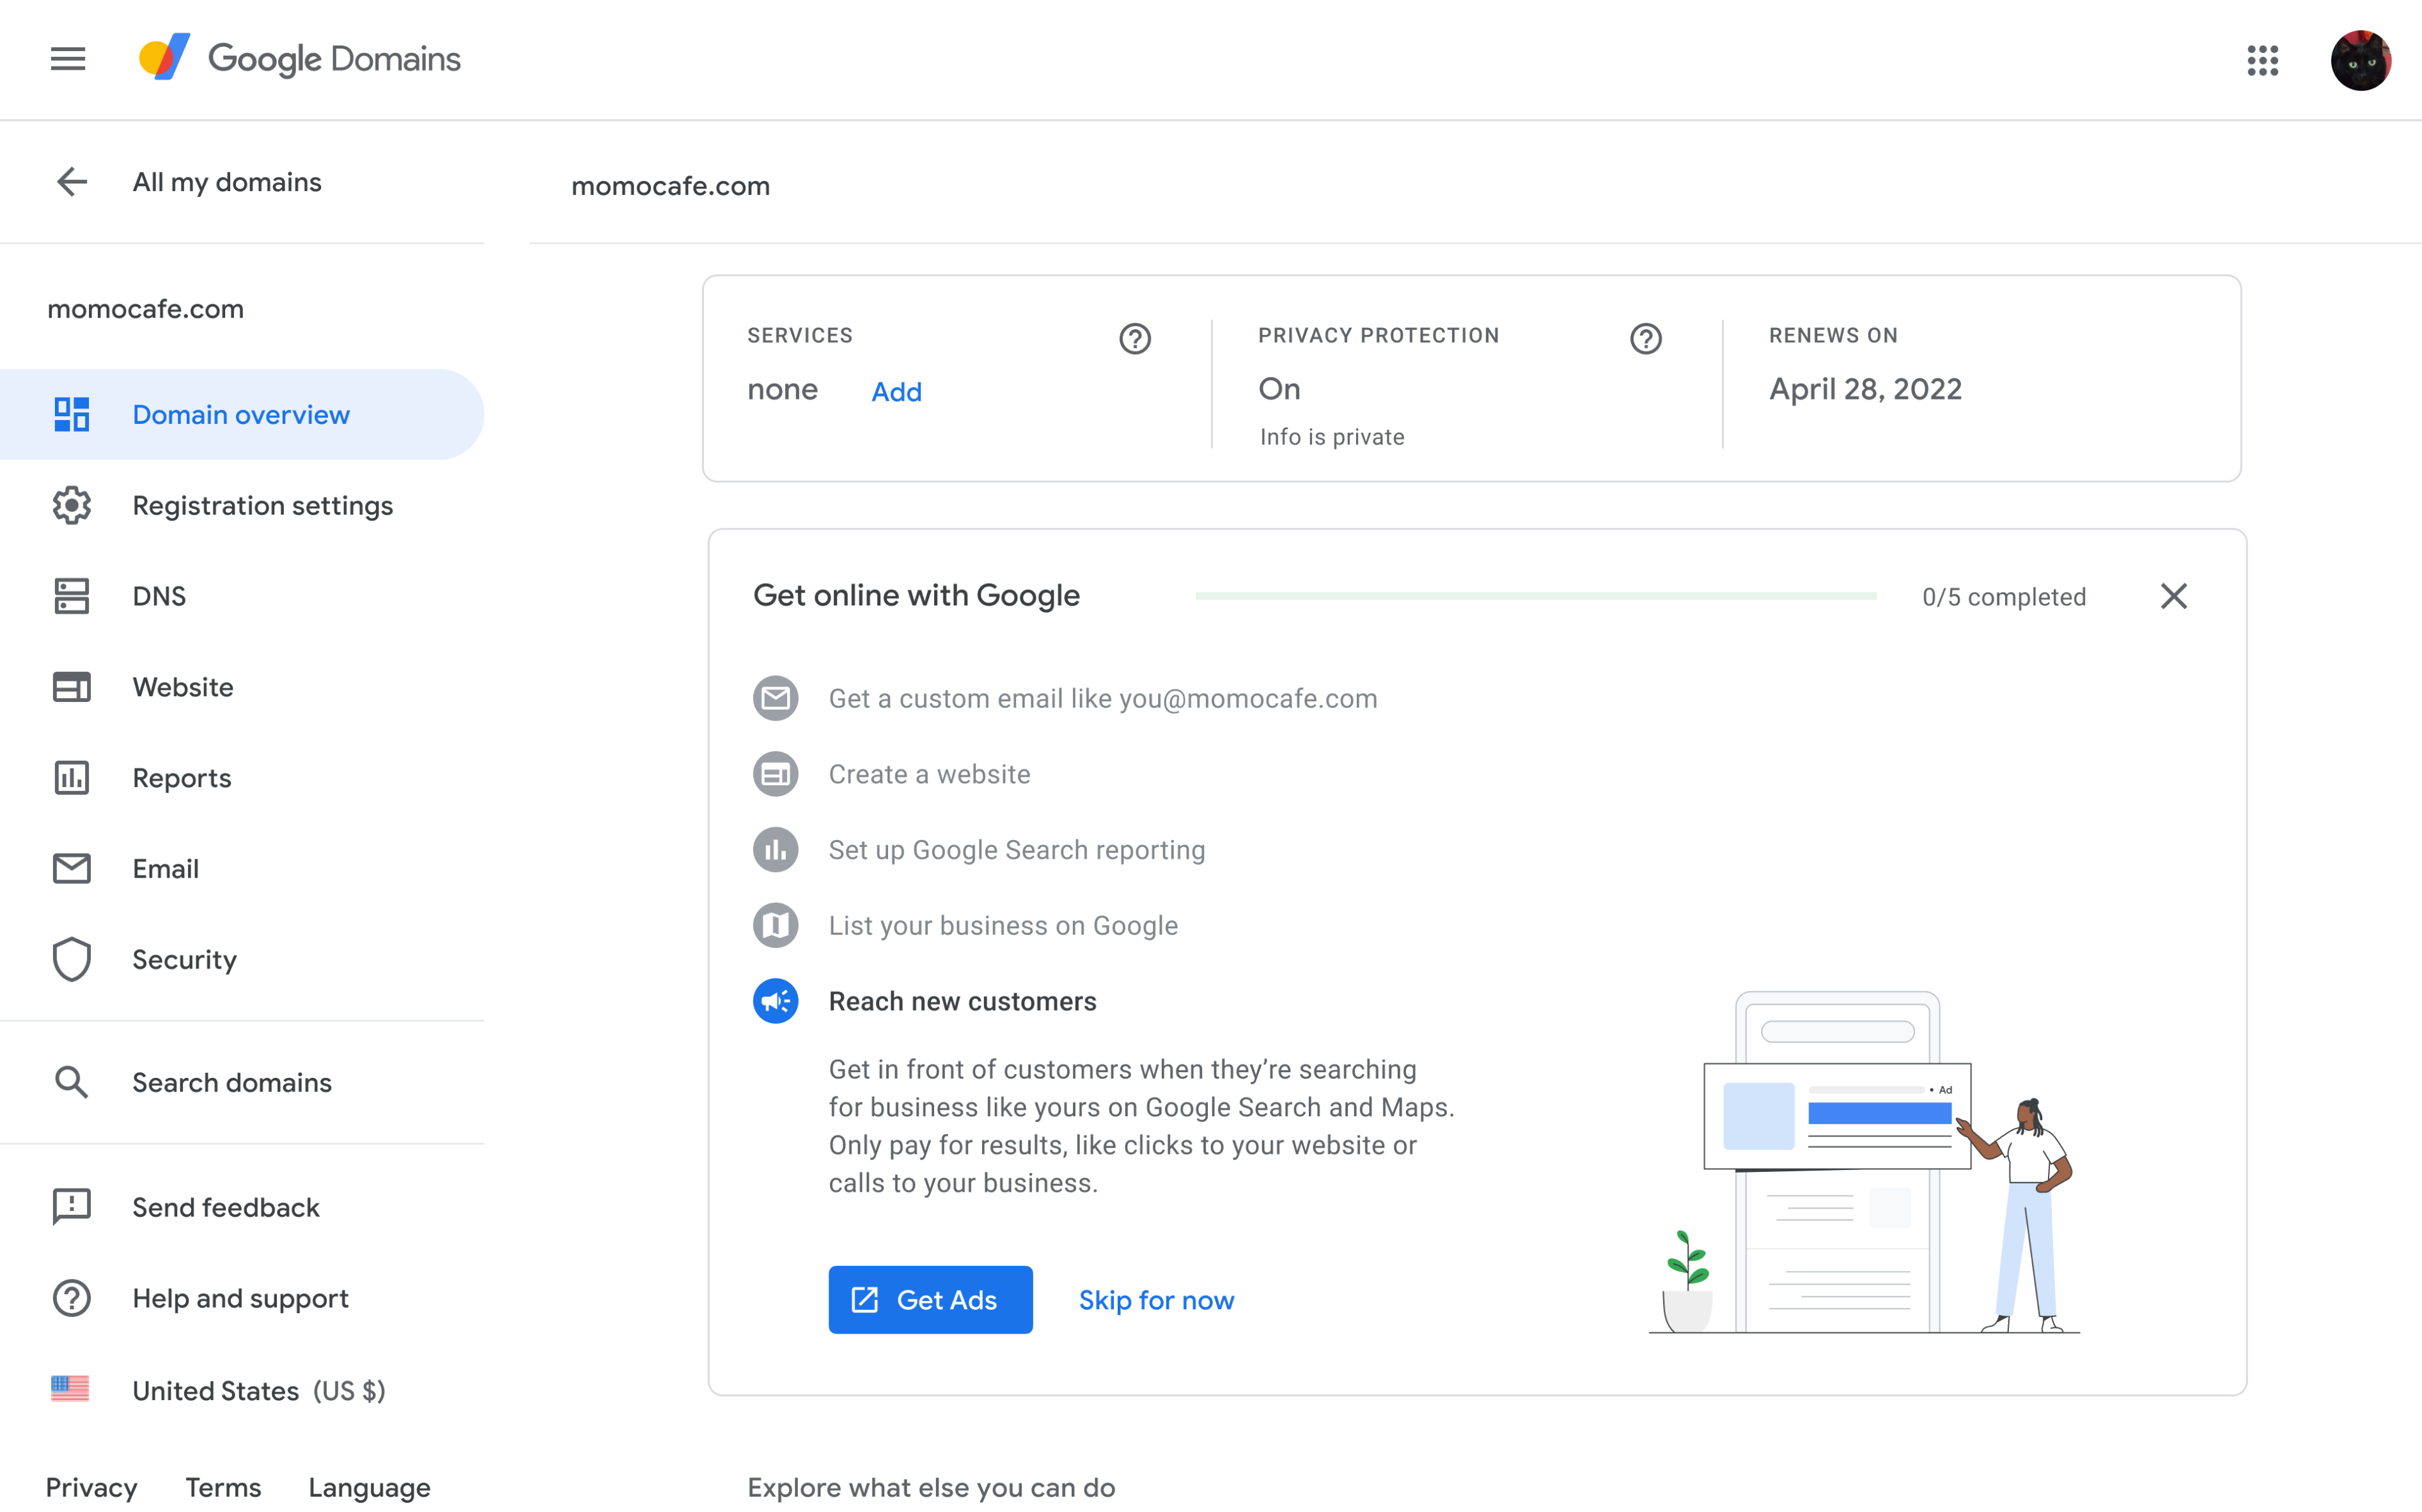
Task: Click the Website sidebar icon
Action: pyautogui.click(x=72, y=687)
